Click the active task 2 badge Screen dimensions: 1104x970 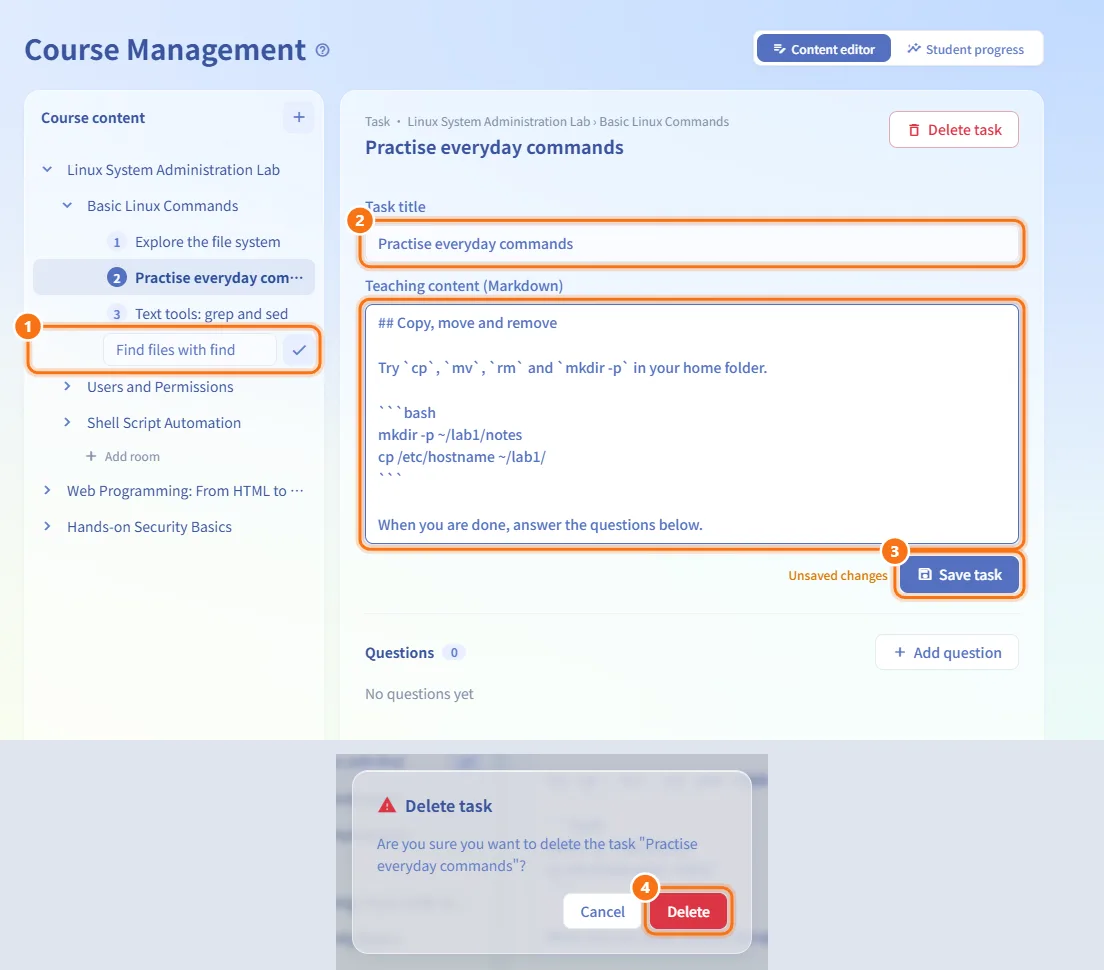click(x=116, y=278)
